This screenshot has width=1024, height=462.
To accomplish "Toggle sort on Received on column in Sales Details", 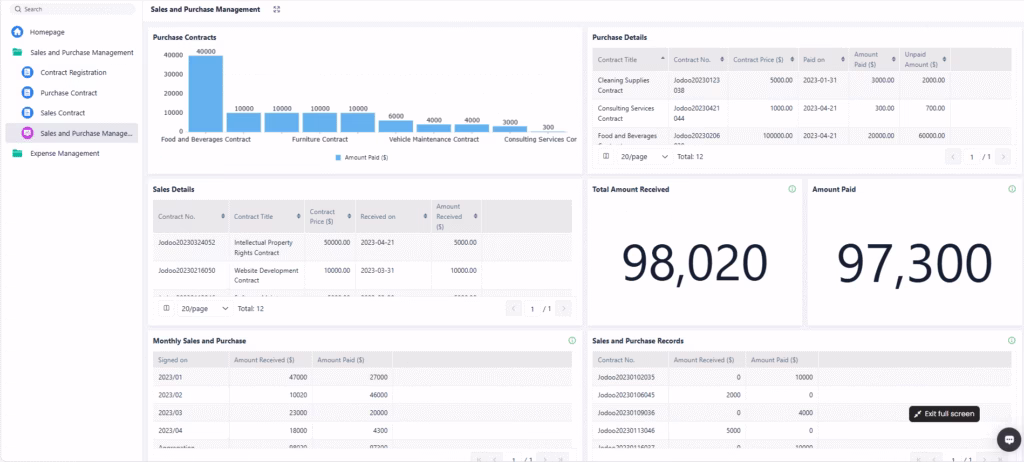I will point(421,216).
